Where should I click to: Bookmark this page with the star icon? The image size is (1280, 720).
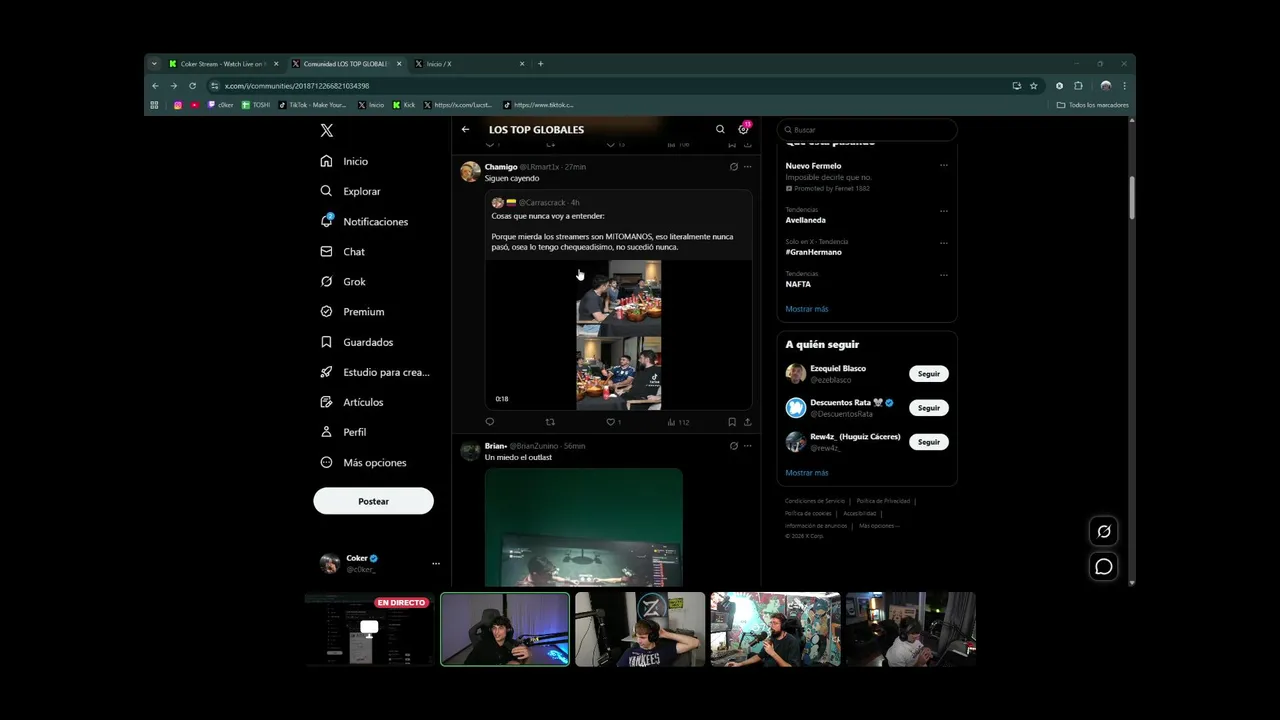(x=1034, y=86)
